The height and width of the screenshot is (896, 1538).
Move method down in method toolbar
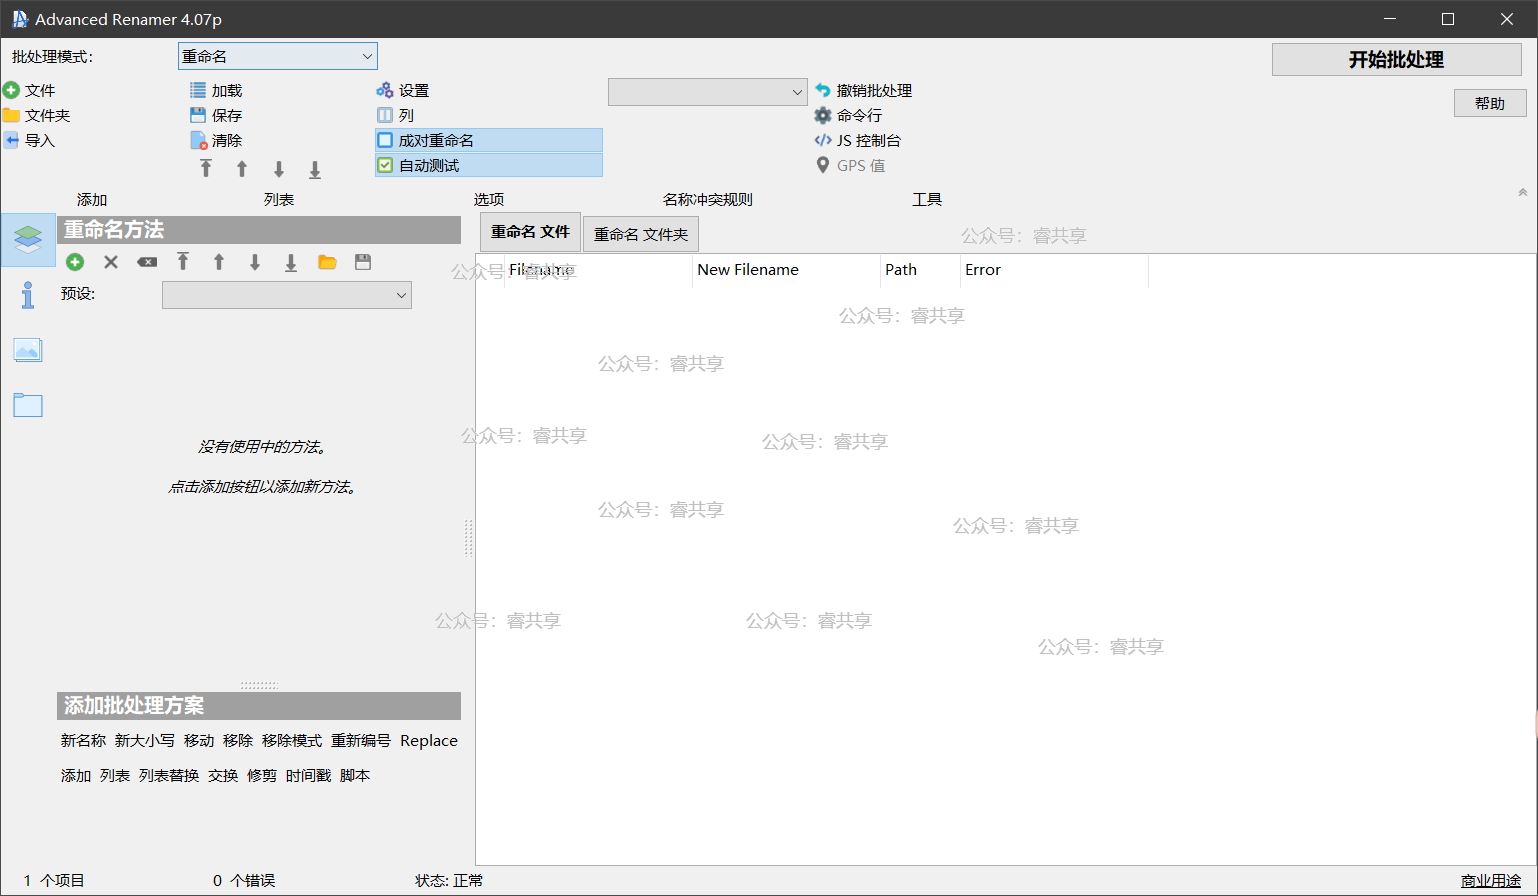click(x=255, y=262)
